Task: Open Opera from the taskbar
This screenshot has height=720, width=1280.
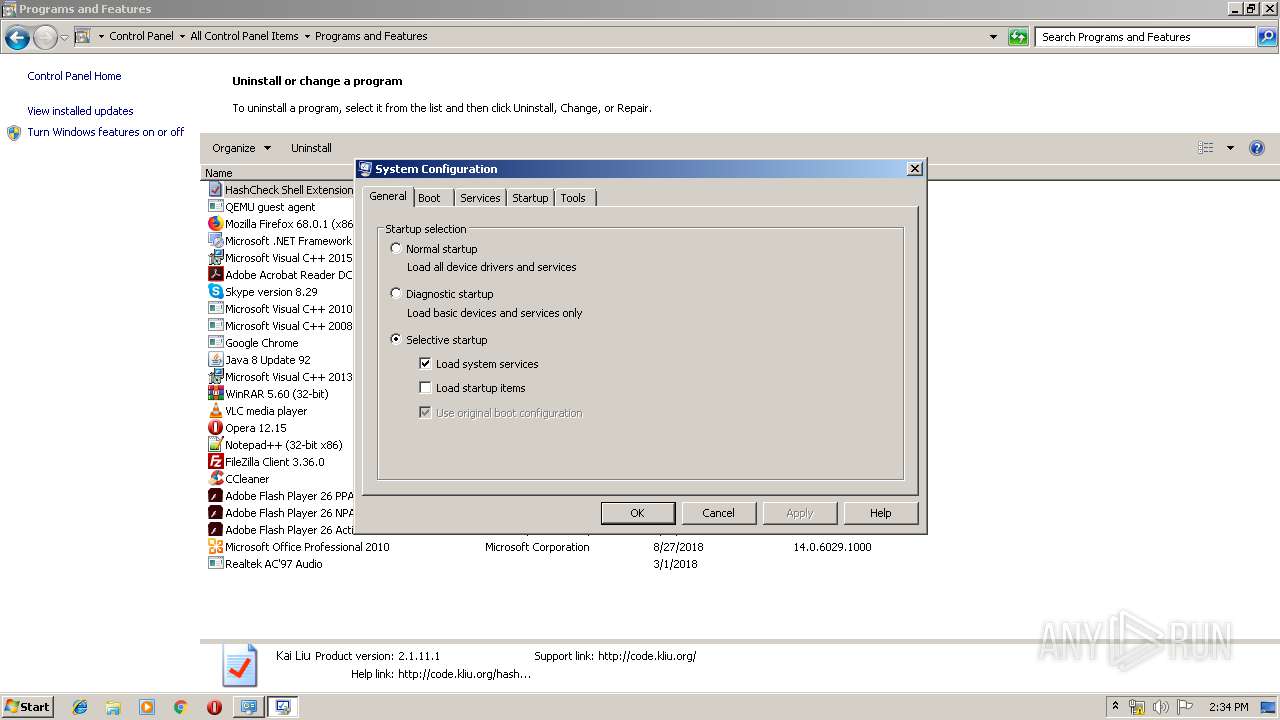Action: click(x=214, y=707)
